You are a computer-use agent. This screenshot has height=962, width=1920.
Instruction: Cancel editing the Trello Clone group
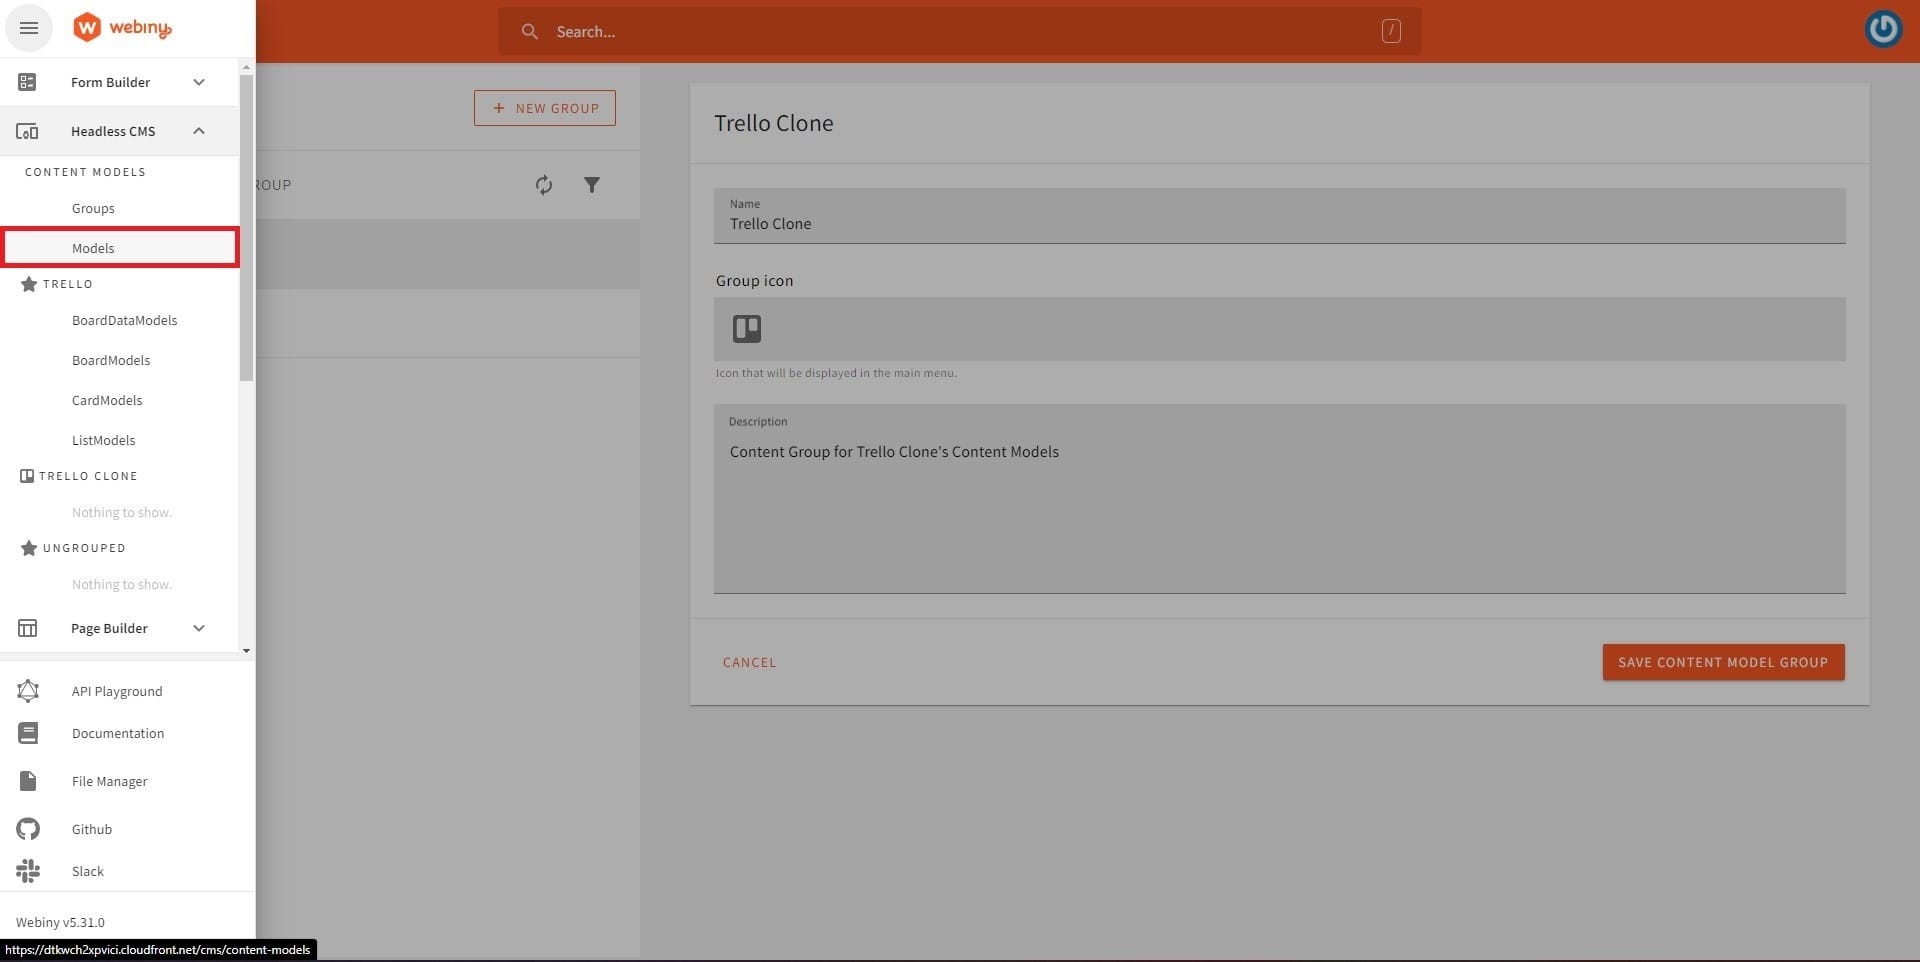click(748, 662)
